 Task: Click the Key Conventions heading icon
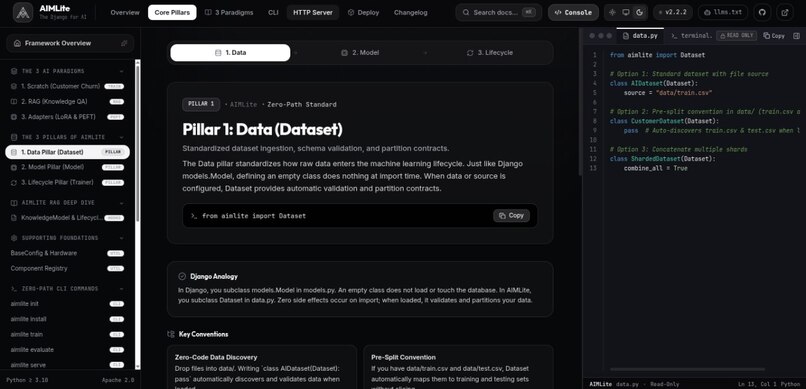click(171, 334)
